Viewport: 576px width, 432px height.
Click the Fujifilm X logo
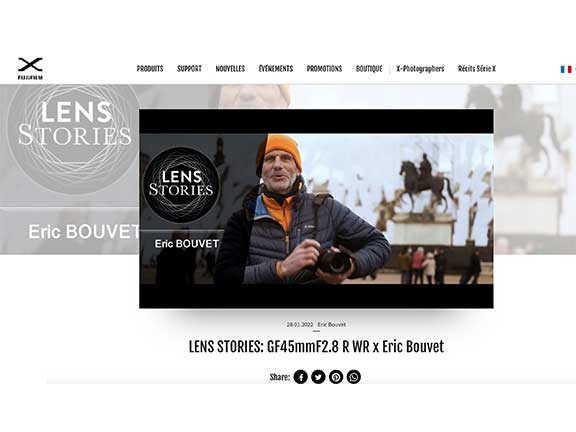coord(30,68)
